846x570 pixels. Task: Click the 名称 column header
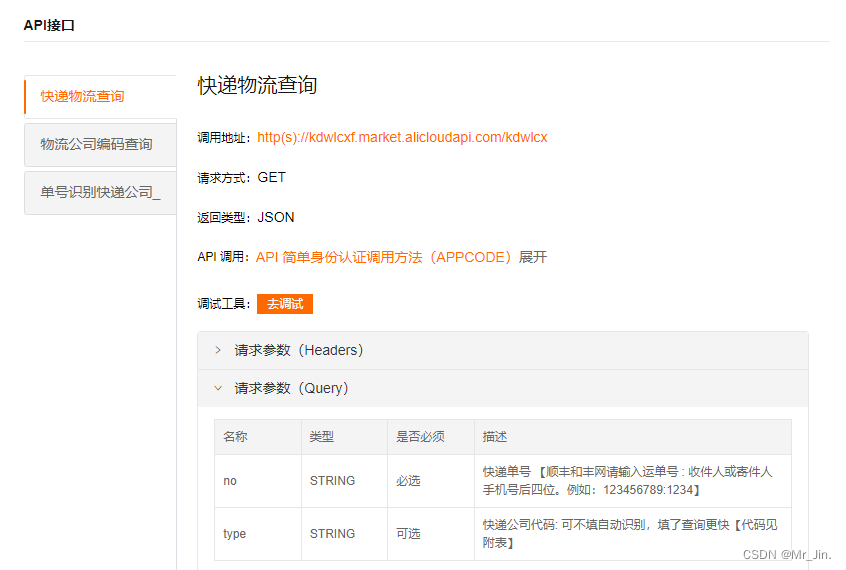(x=236, y=437)
